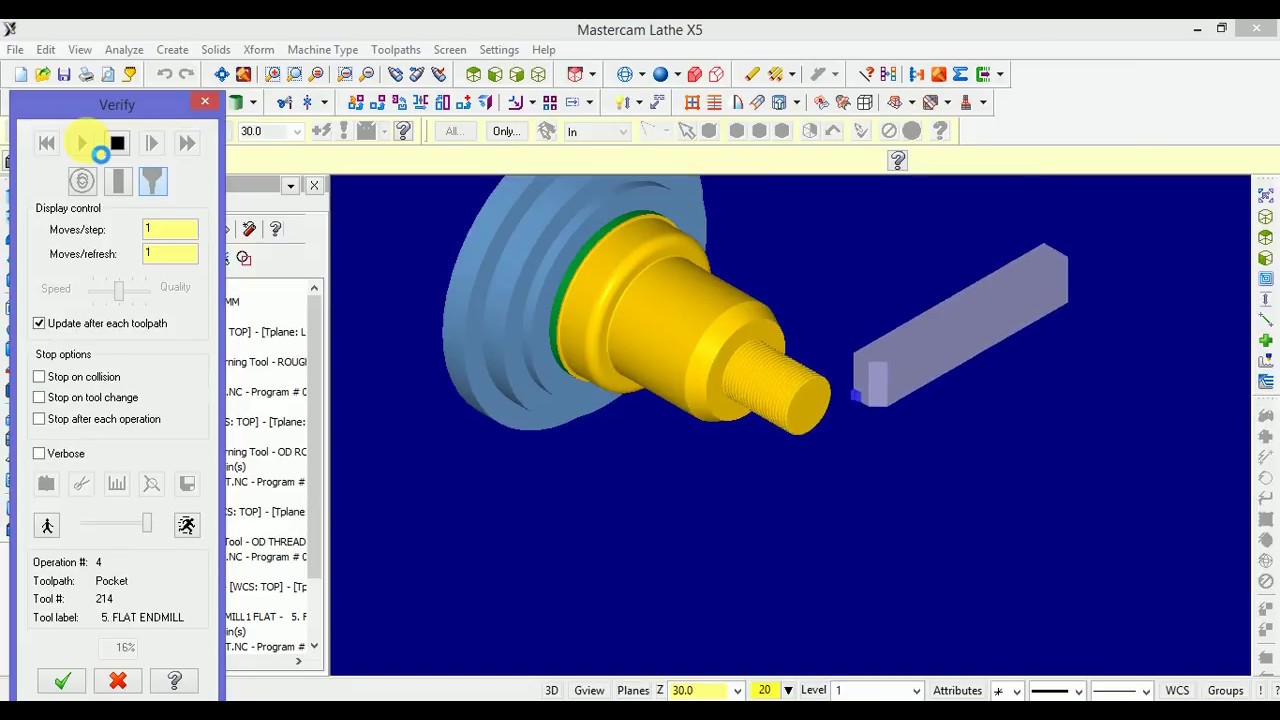
Task: Click the yellow pencil delete icon
Action: (752, 74)
